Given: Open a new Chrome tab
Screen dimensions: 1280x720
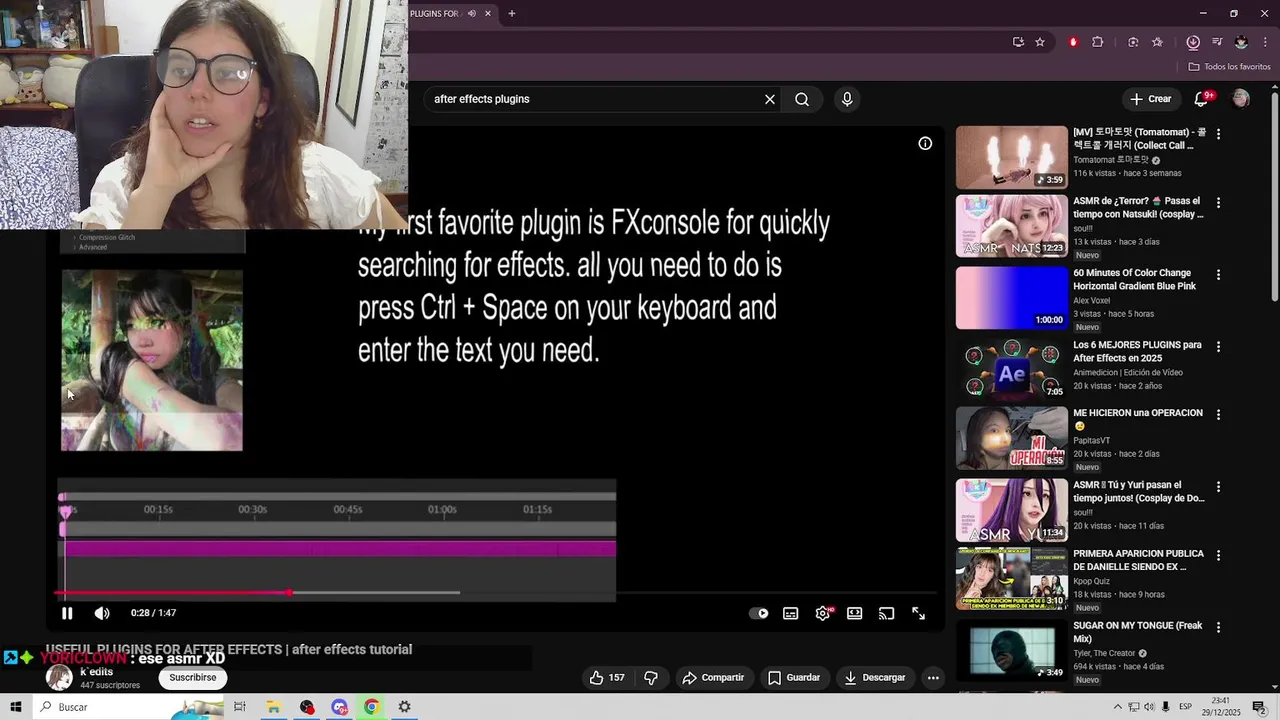Looking at the screenshot, I should (512, 14).
